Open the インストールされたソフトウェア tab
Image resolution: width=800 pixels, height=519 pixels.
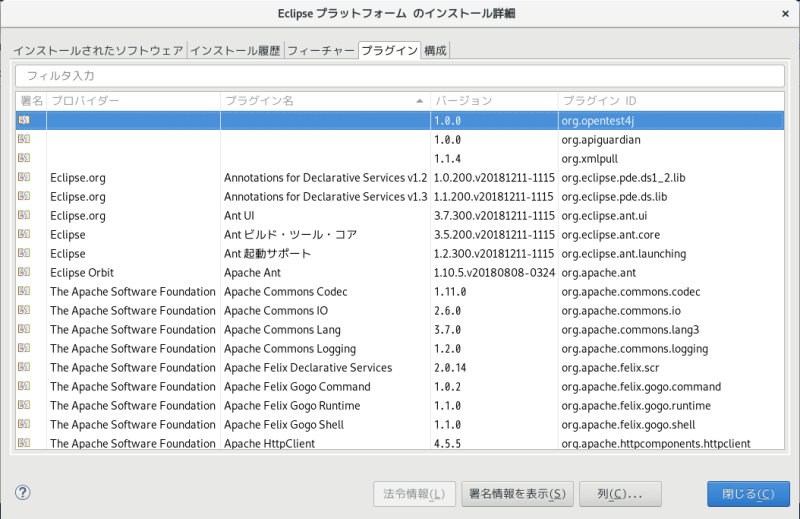point(98,50)
